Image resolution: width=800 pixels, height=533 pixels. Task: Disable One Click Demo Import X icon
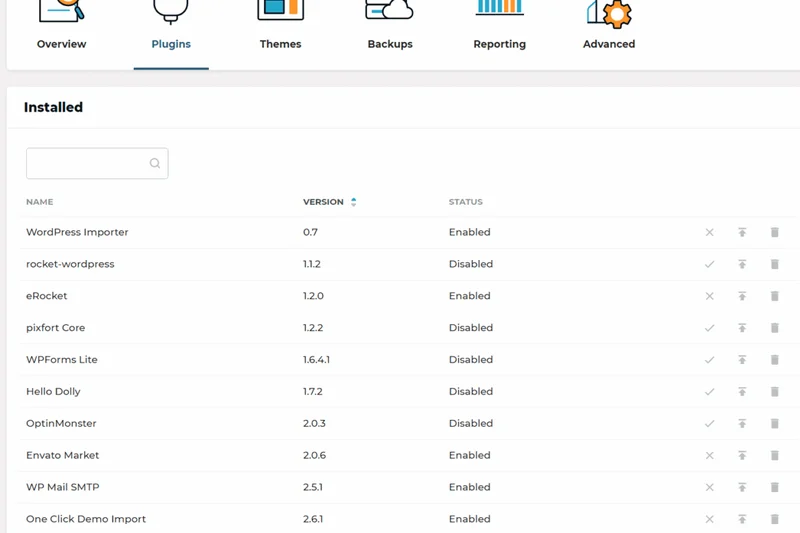(709, 519)
